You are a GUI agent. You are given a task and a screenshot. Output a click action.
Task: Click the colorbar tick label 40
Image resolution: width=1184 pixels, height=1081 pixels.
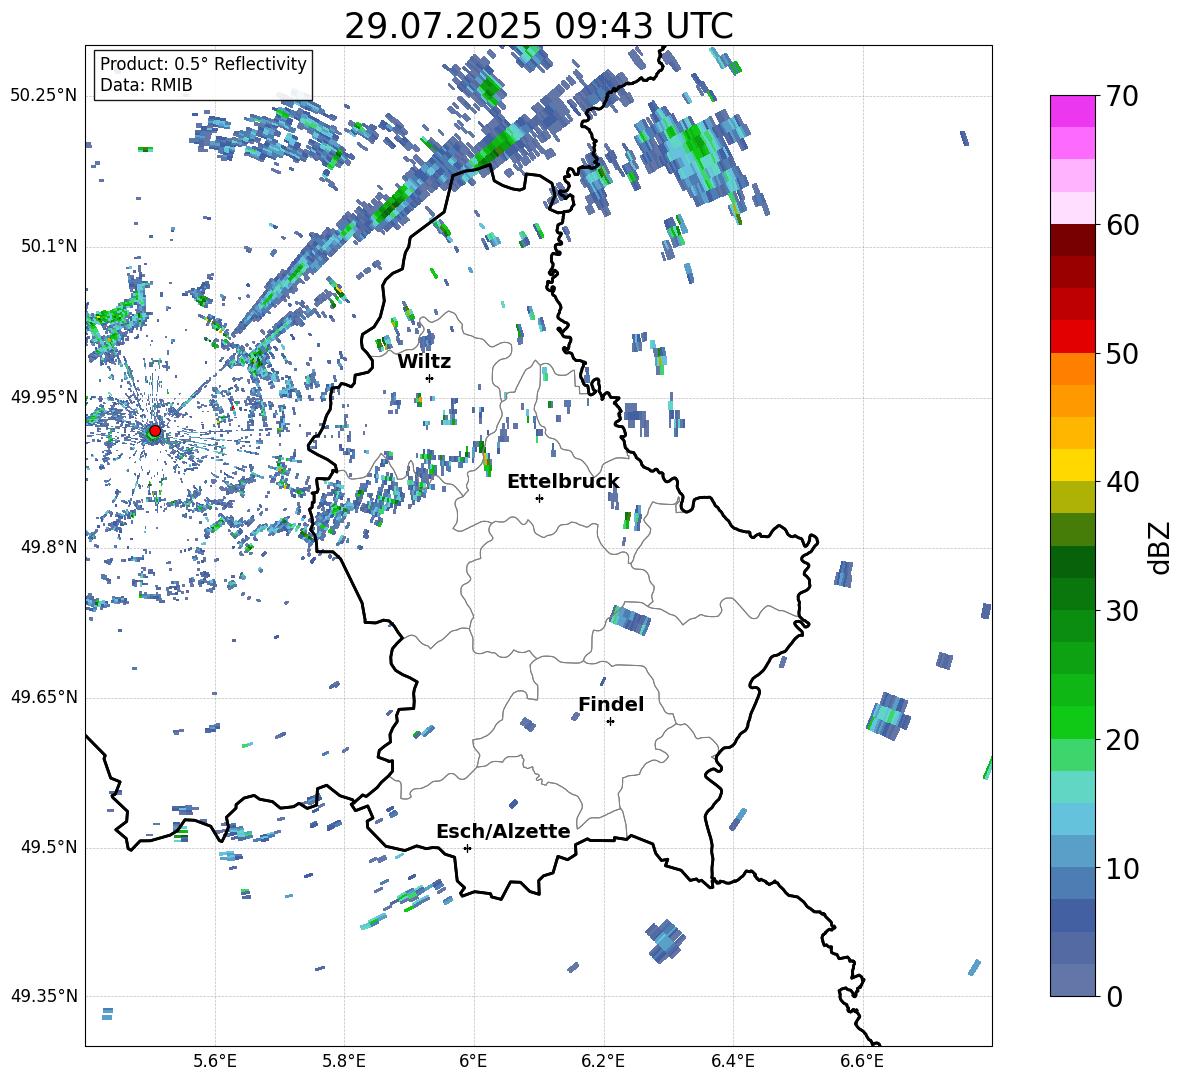(x=1122, y=482)
